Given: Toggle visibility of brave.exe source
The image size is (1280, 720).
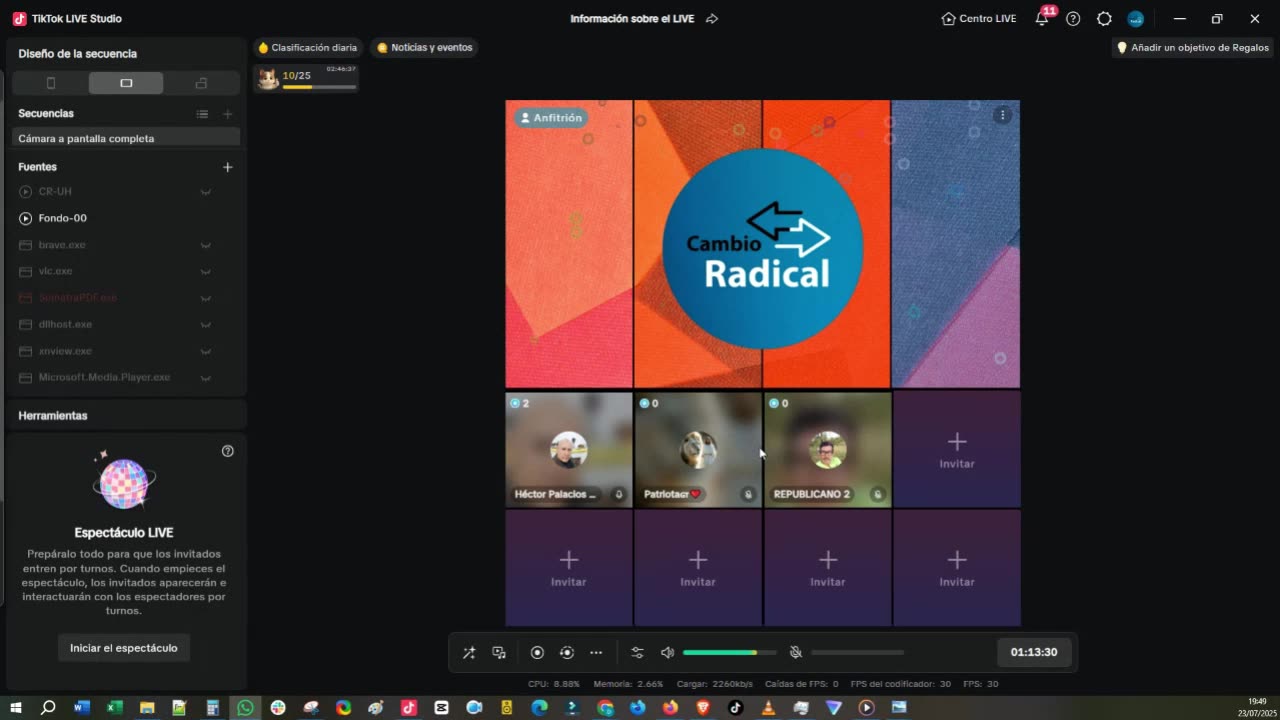Looking at the screenshot, I should (205, 245).
